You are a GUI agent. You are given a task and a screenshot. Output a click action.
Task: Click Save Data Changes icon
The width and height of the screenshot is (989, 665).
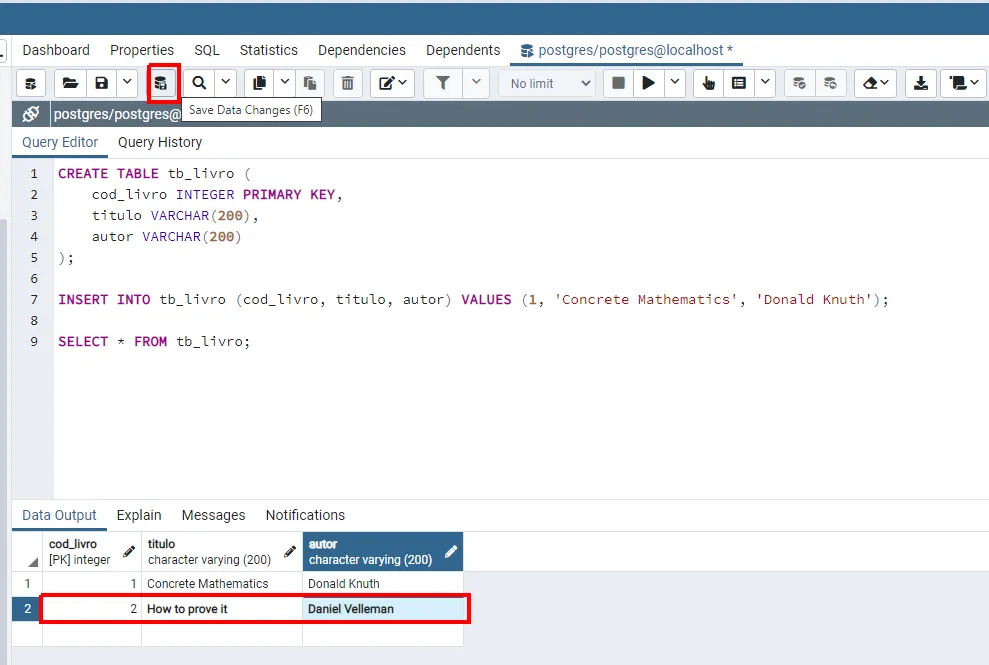[x=161, y=83]
